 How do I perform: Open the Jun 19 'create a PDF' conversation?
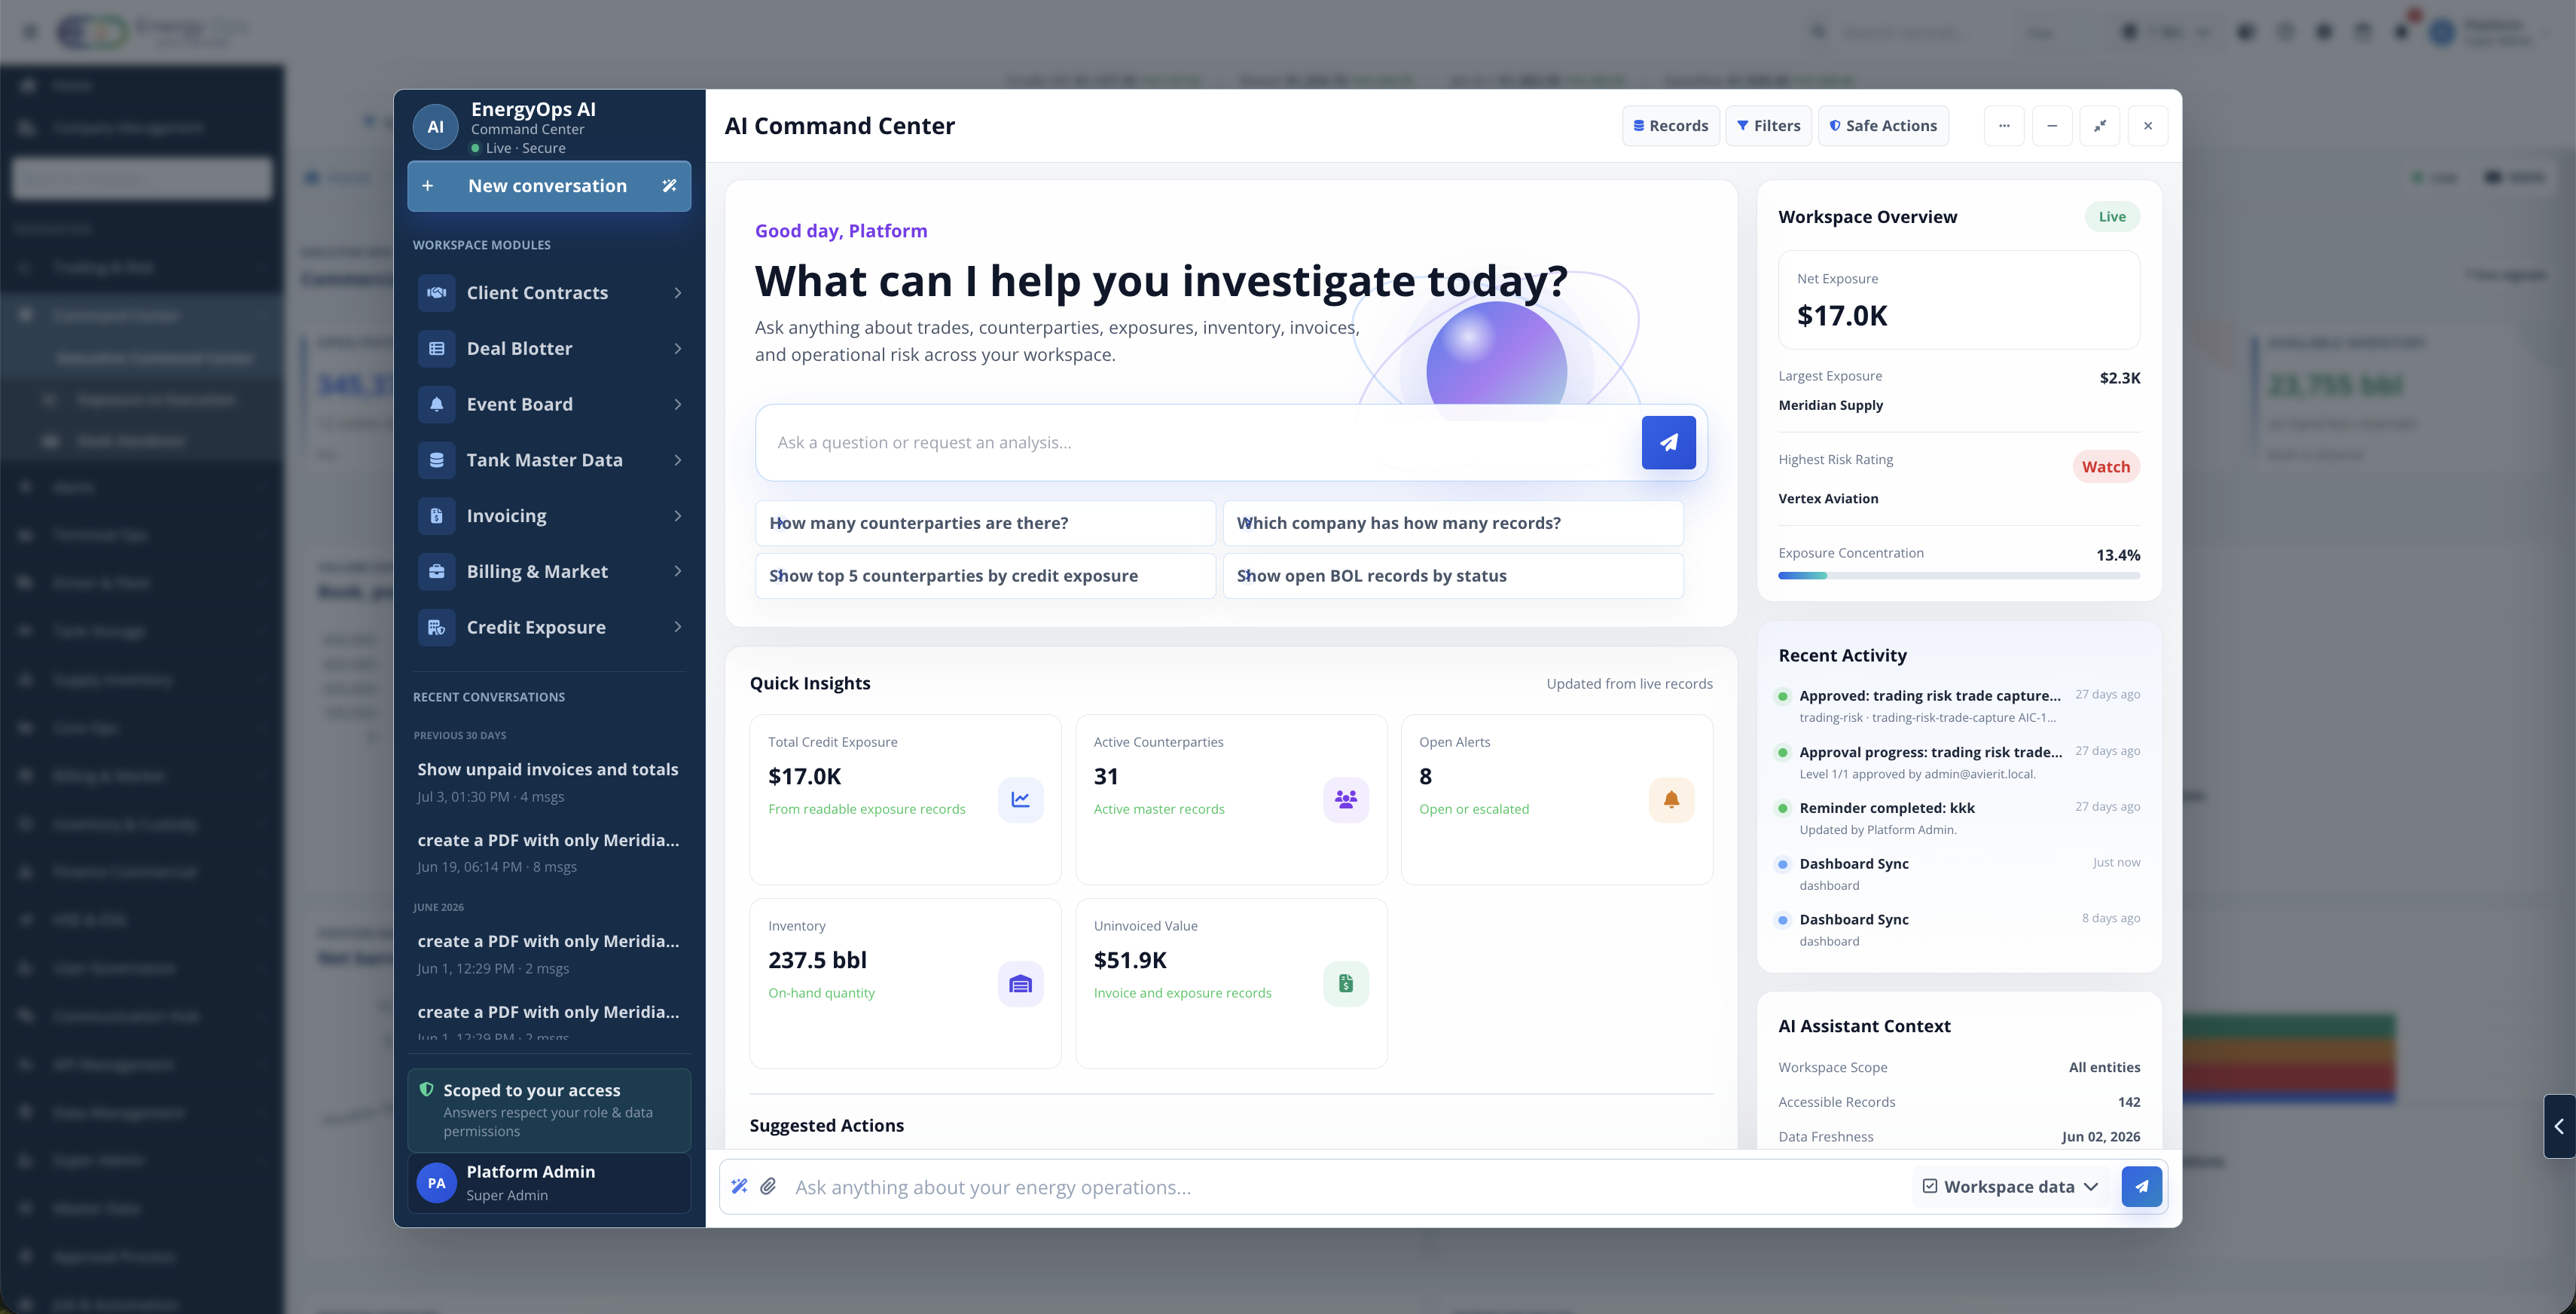point(549,853)
